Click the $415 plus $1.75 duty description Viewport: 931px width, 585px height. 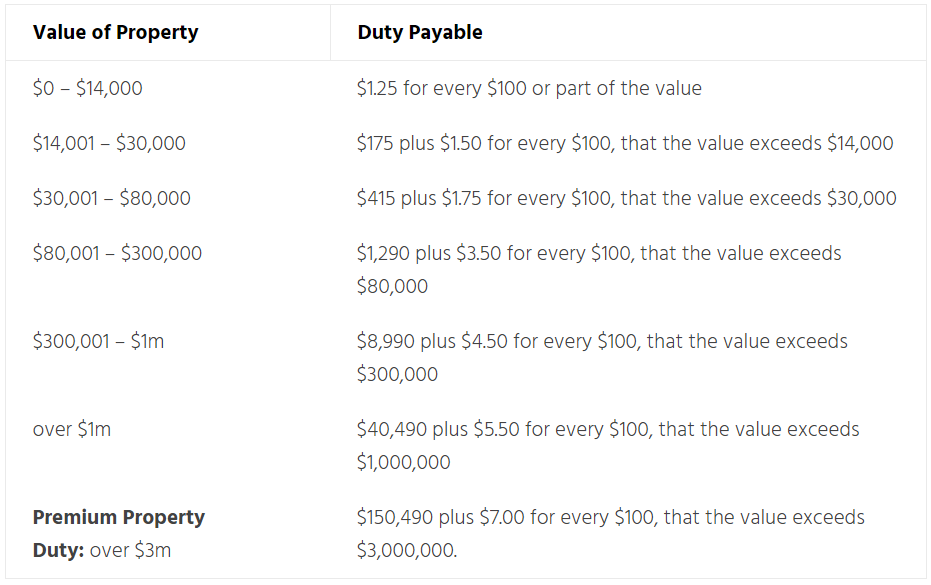pyautogui.click(x=626, y=198)
